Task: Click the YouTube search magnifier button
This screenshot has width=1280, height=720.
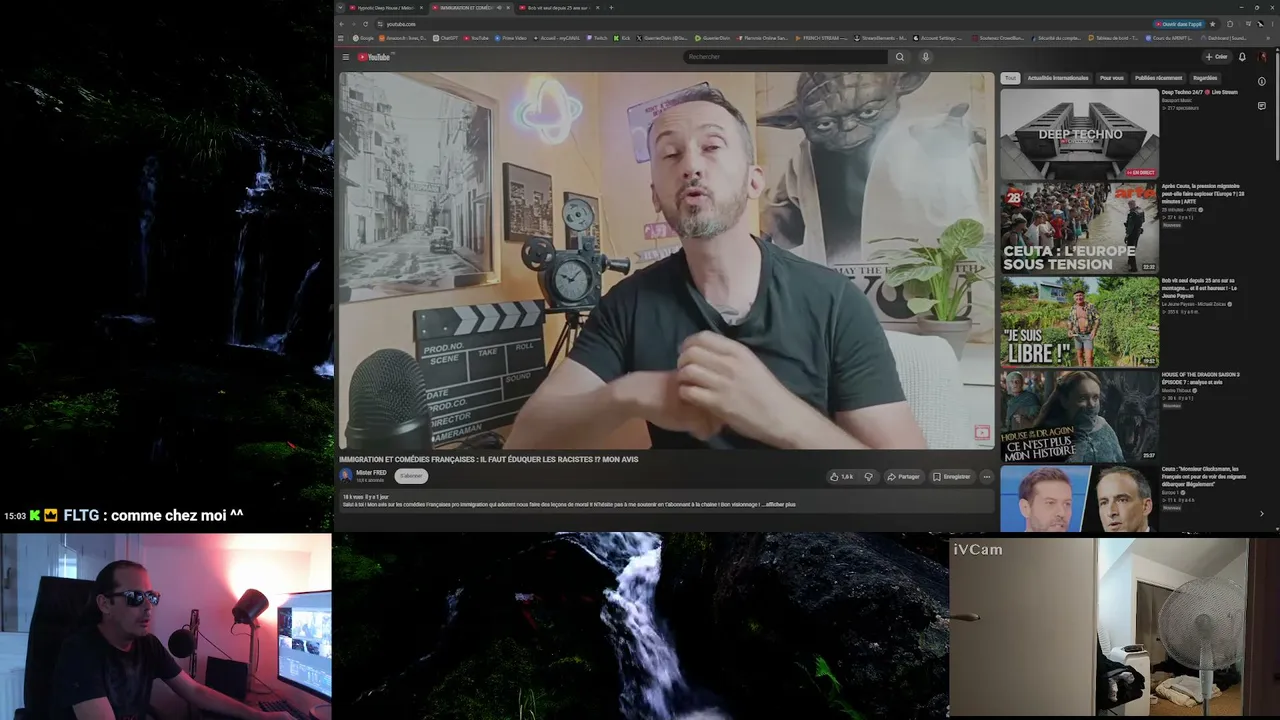Action: 900,57
